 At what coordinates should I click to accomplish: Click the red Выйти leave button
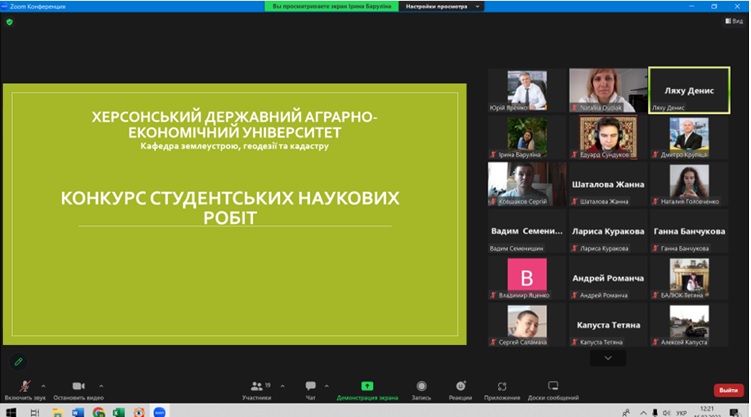coord(728,390)
